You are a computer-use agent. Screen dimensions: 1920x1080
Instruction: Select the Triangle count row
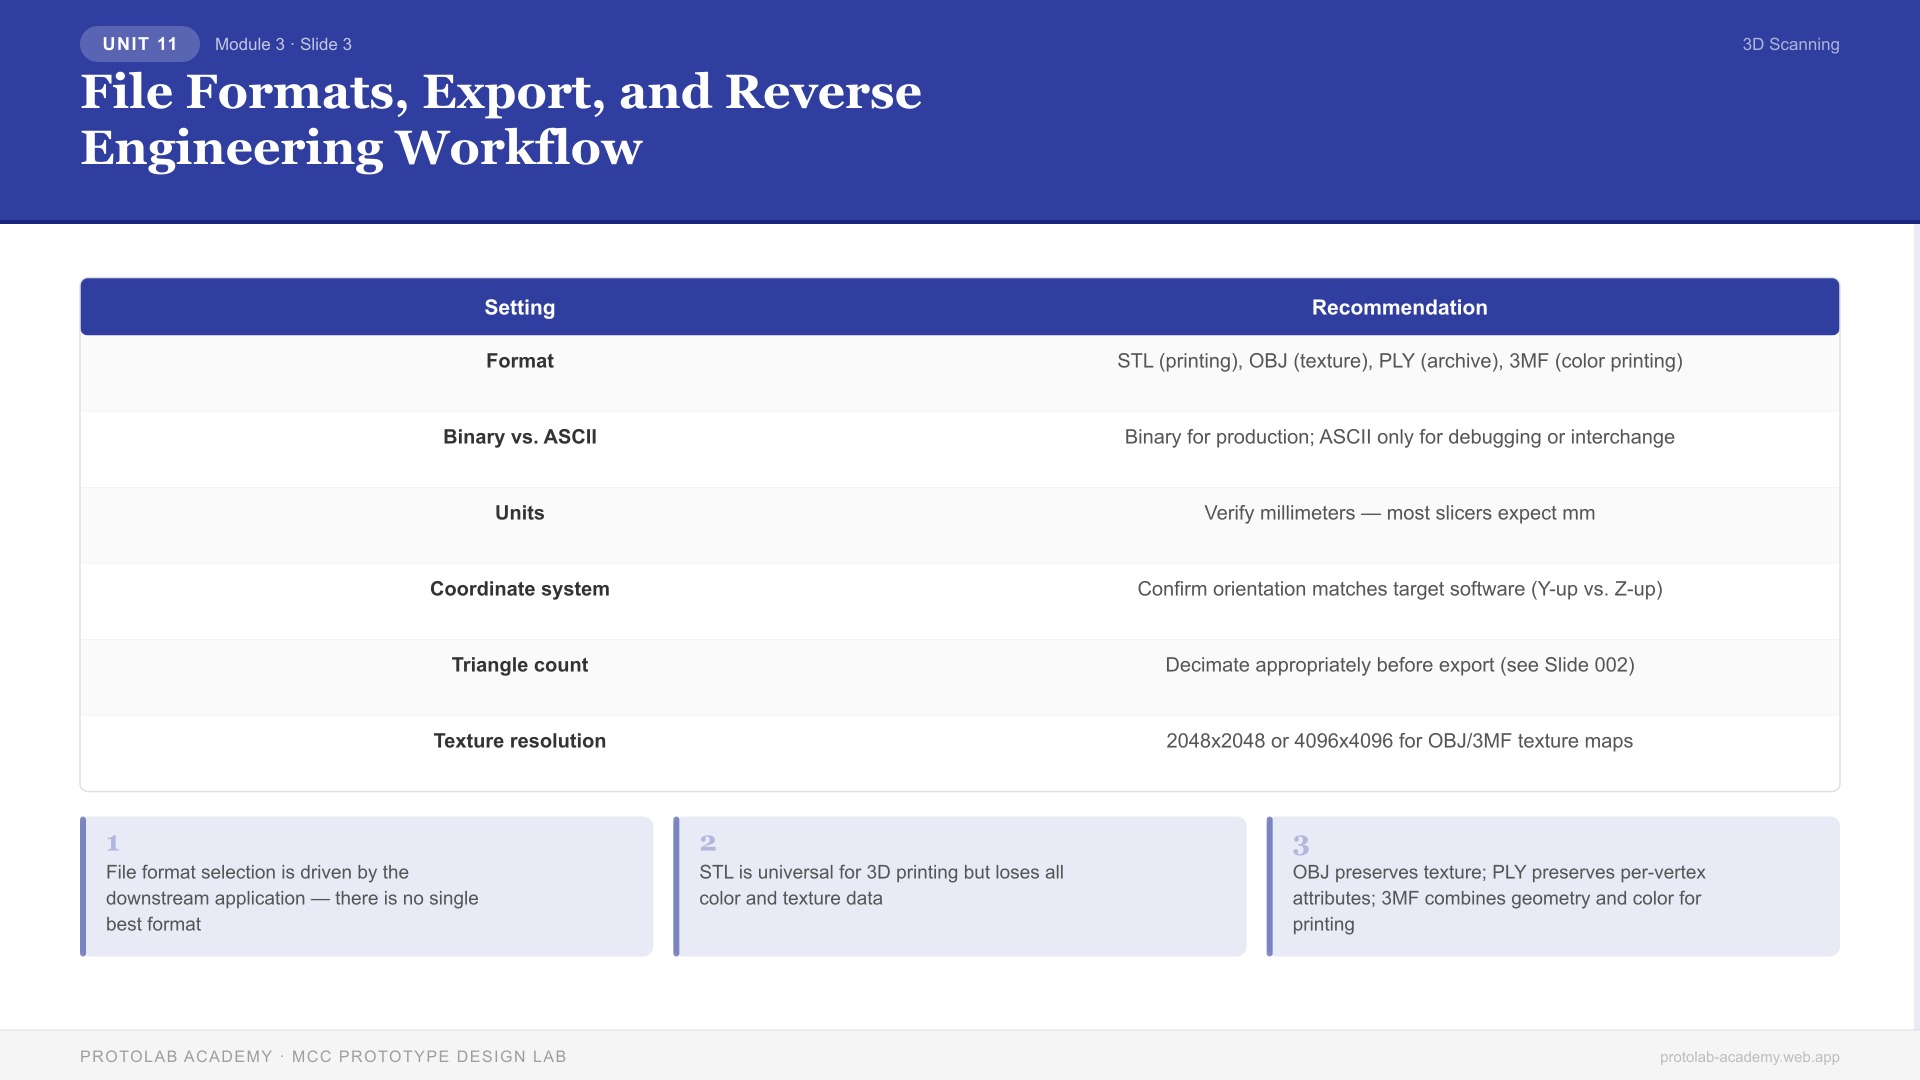(959, 676)
